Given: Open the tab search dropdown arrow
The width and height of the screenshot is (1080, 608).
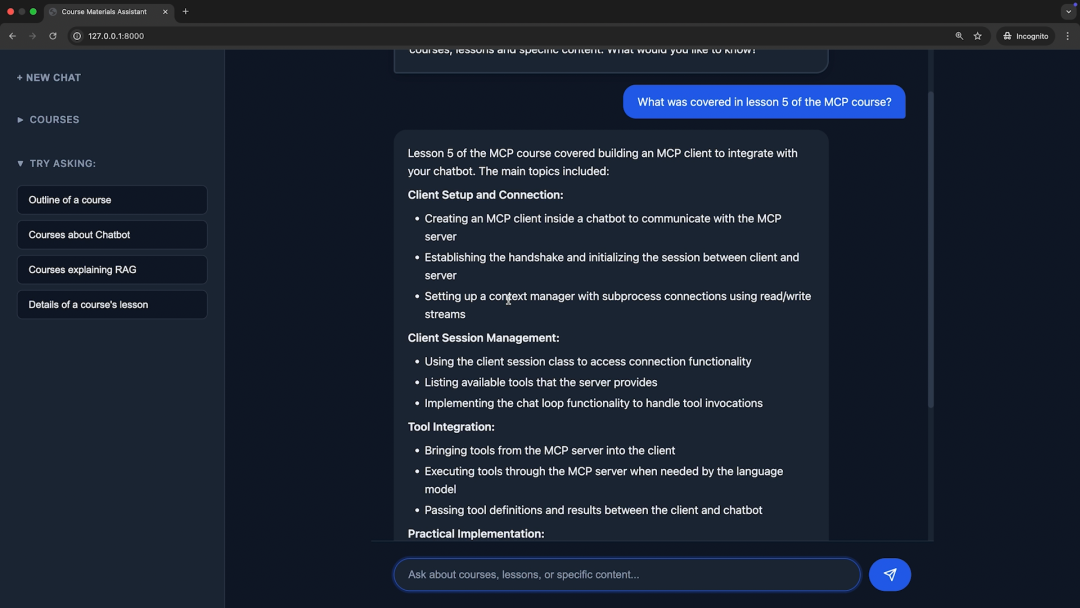Looking at the screenshot, I should coord(1068,12).
